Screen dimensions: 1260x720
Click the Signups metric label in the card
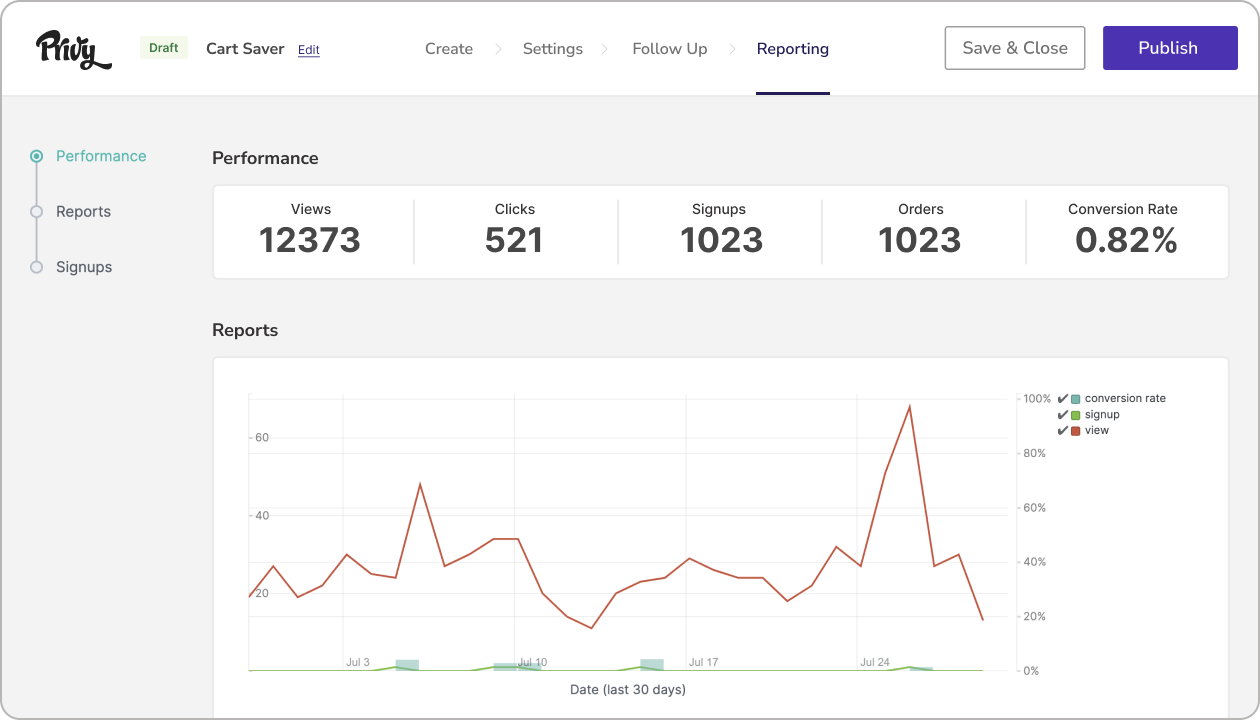click(x=719, y=209)
